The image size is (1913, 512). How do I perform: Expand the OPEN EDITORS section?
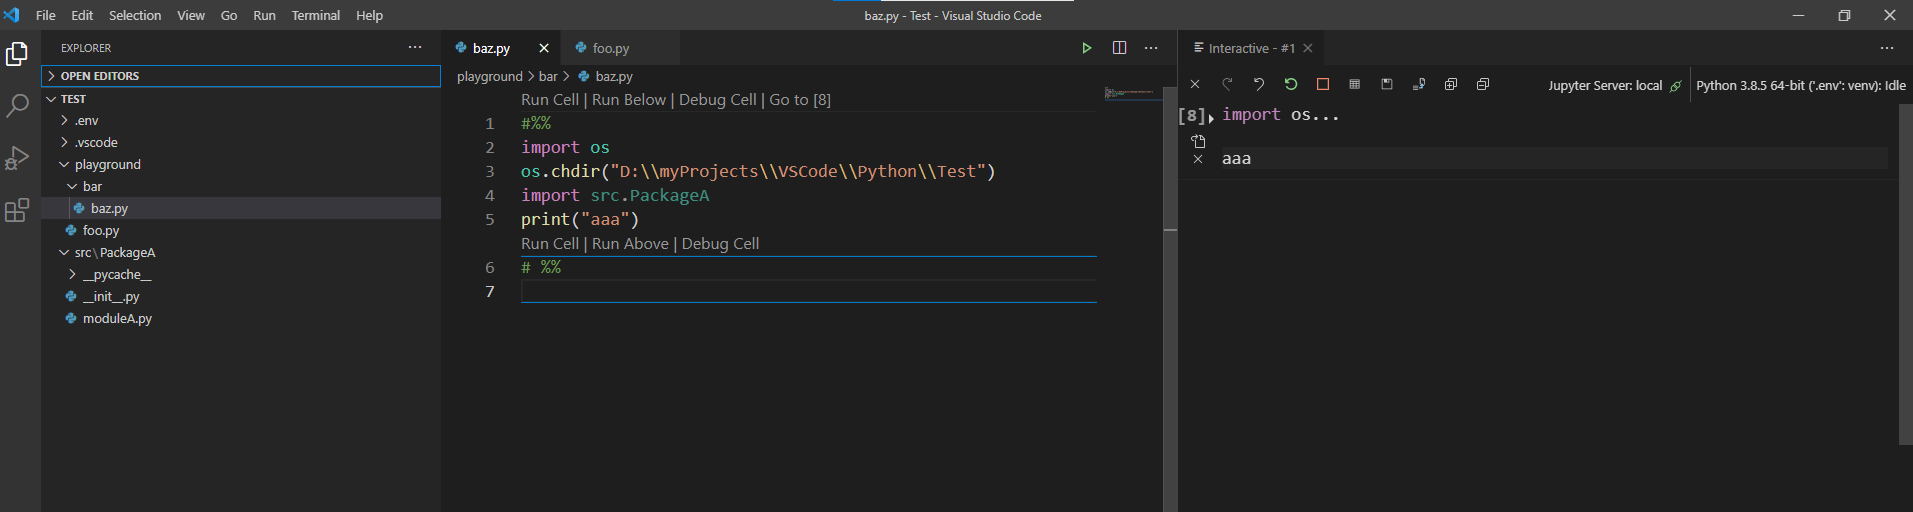241,76
